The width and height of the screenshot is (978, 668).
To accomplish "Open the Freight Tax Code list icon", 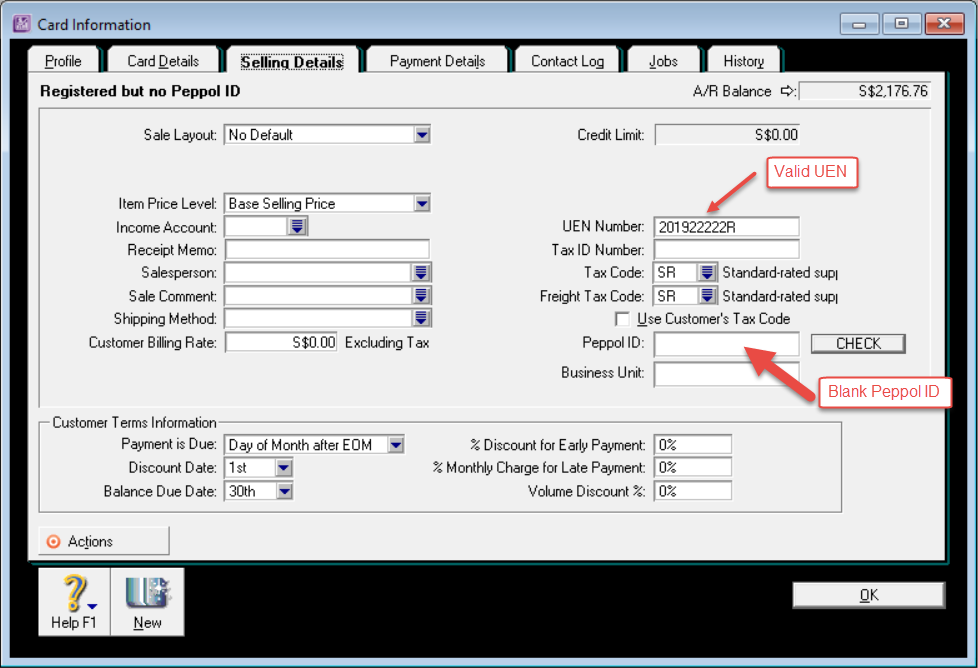I will pos(707,296).
